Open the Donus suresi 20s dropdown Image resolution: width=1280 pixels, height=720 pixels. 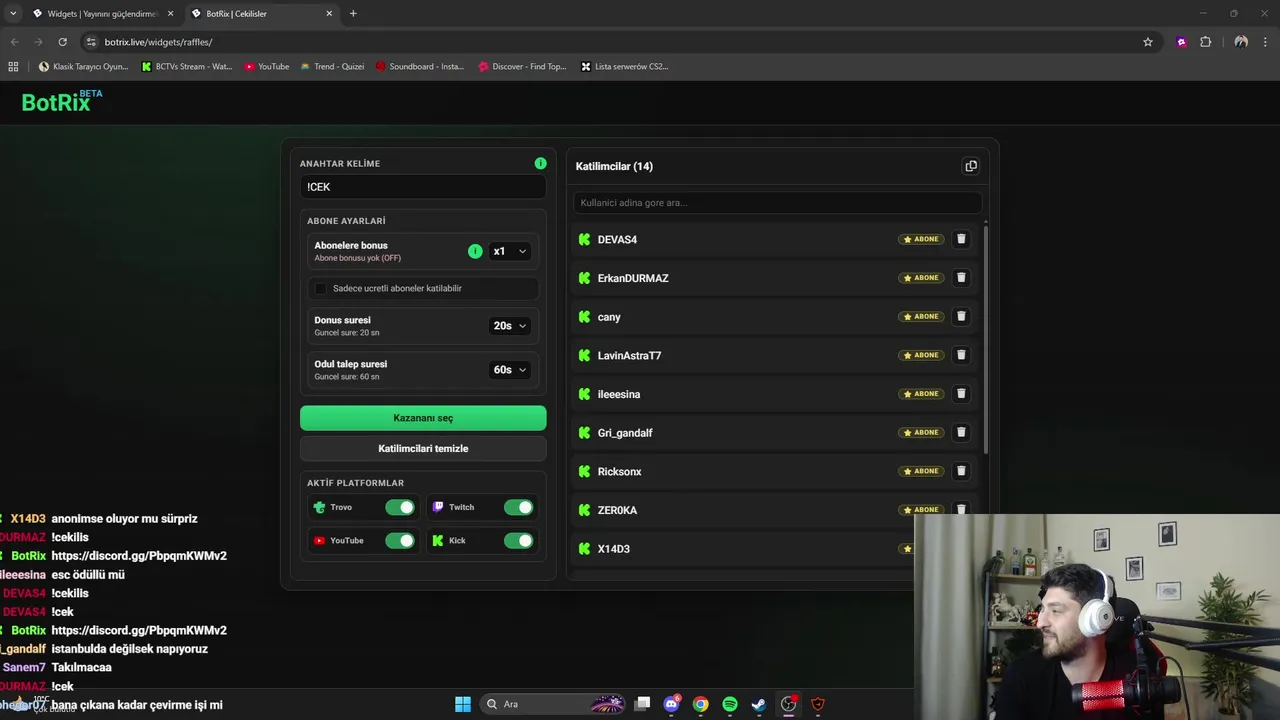click(x=509, y=325)
